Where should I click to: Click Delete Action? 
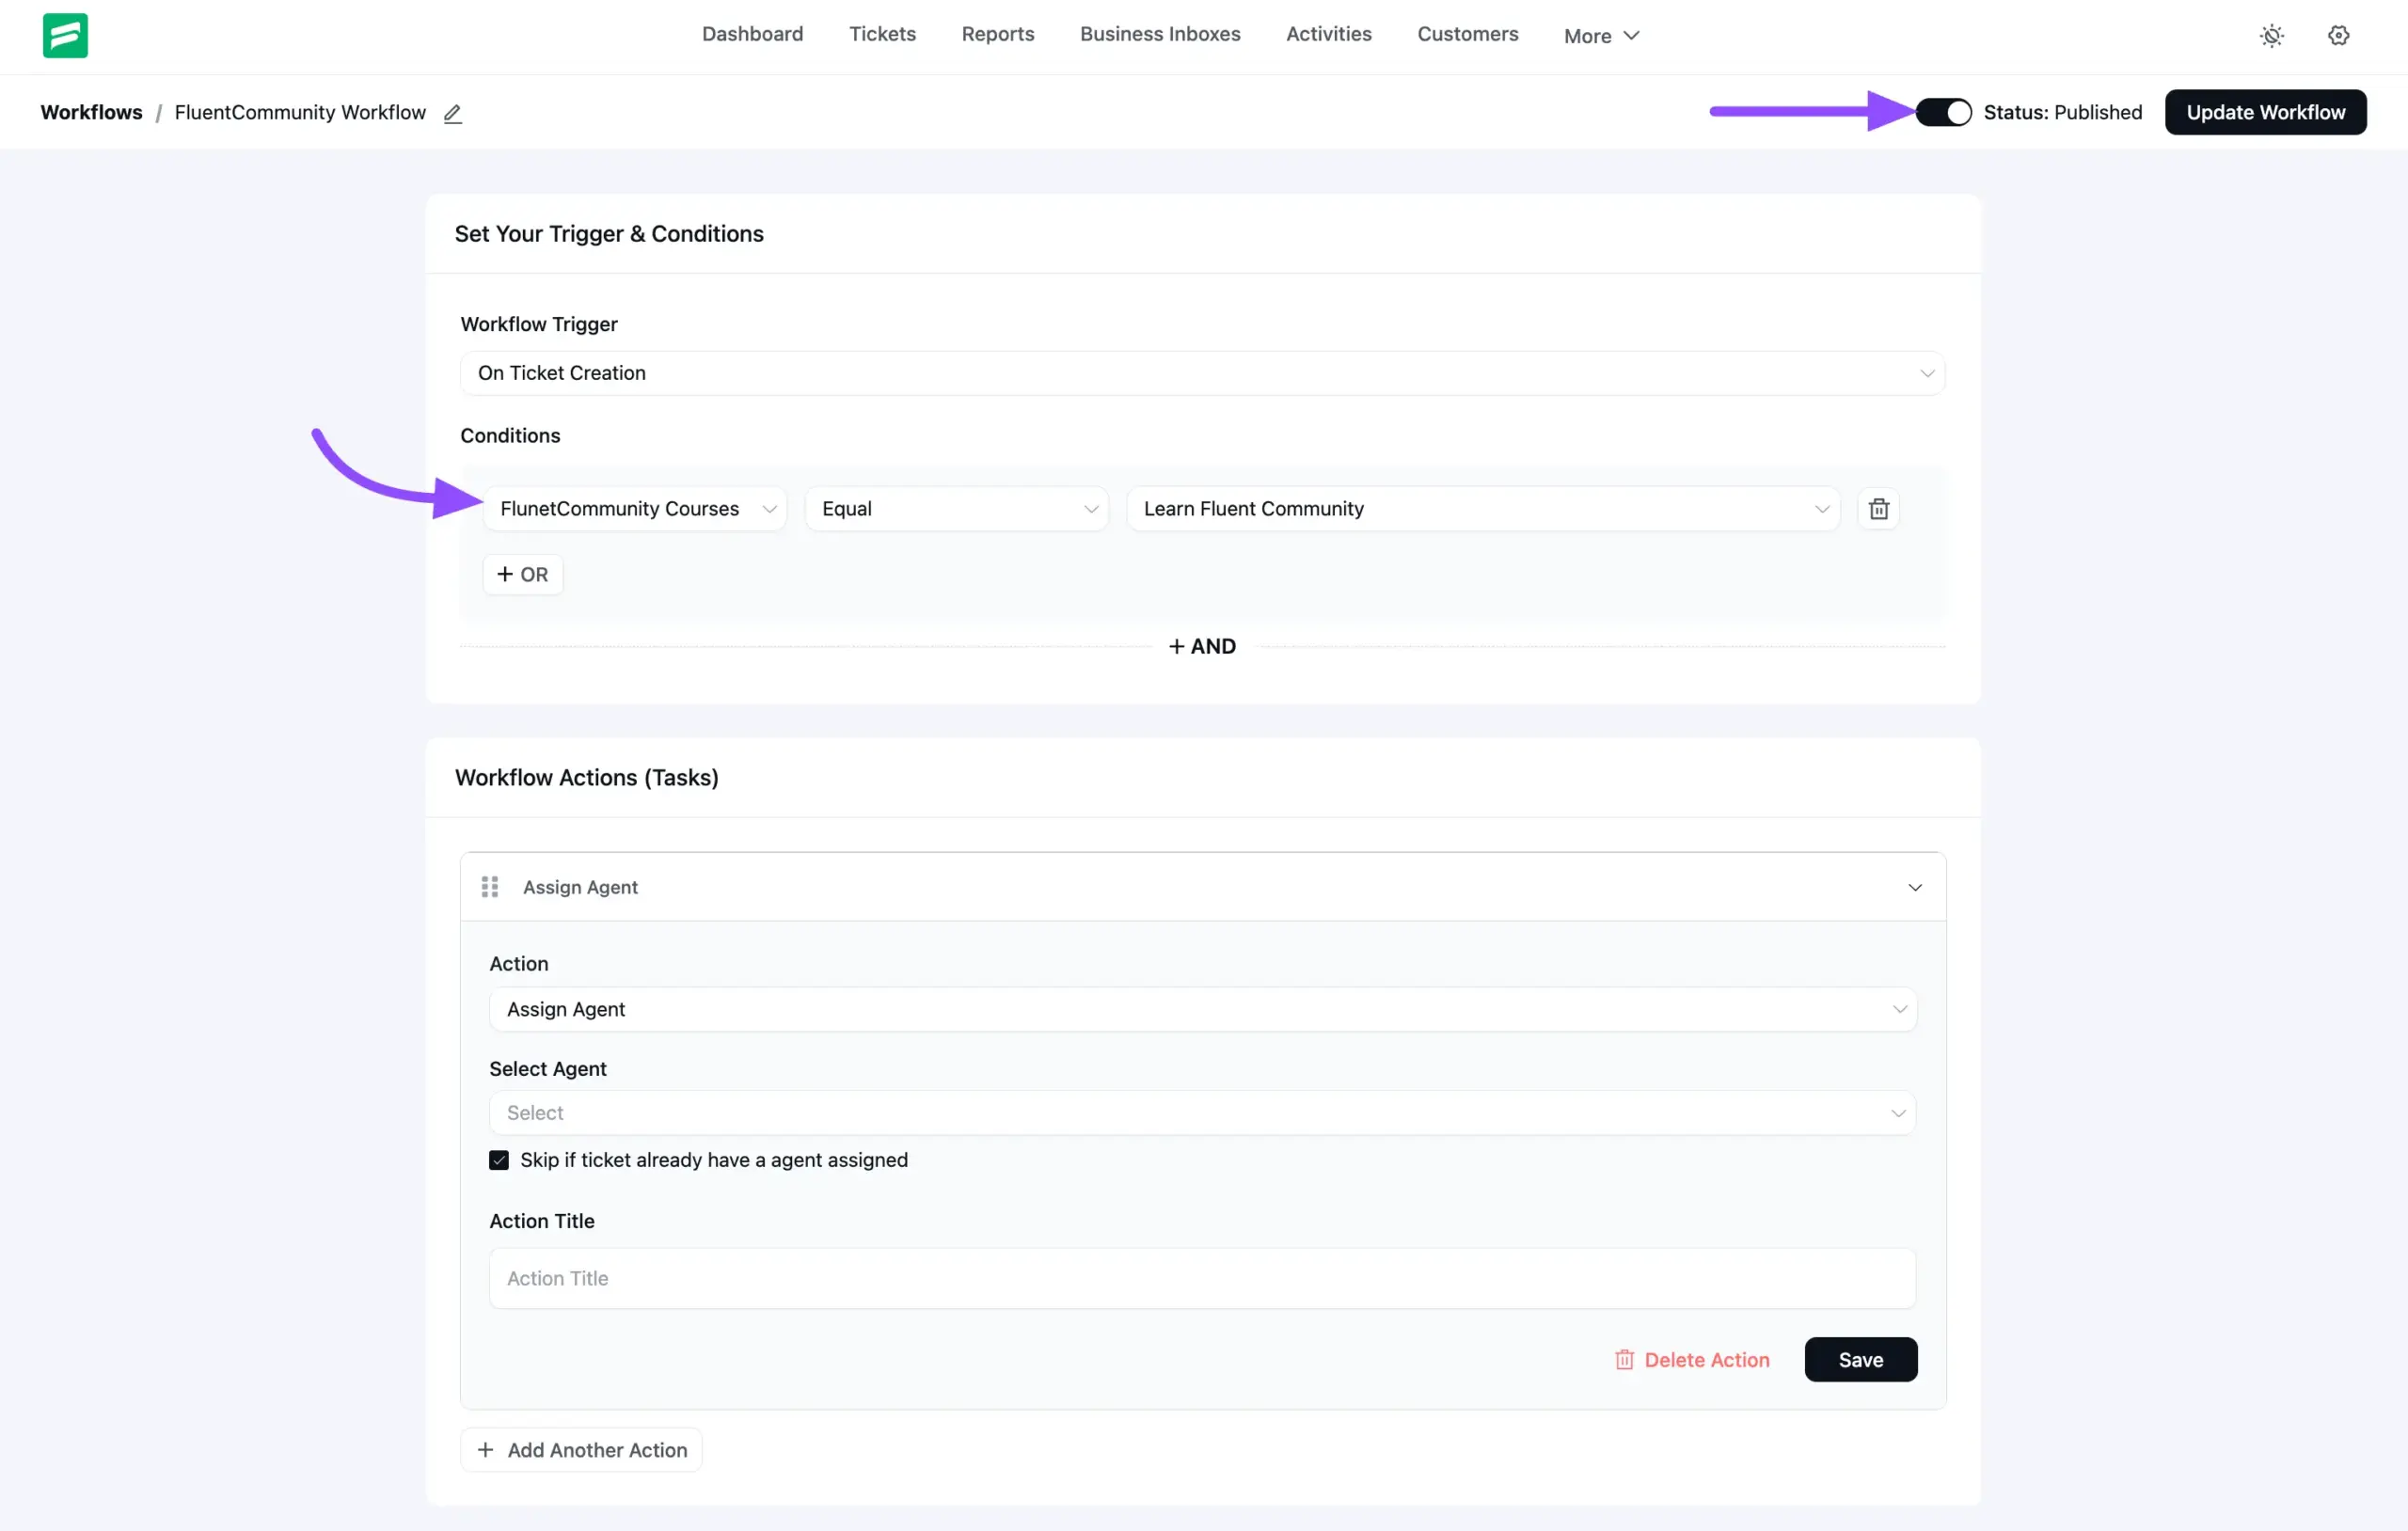point(1692,1360)
